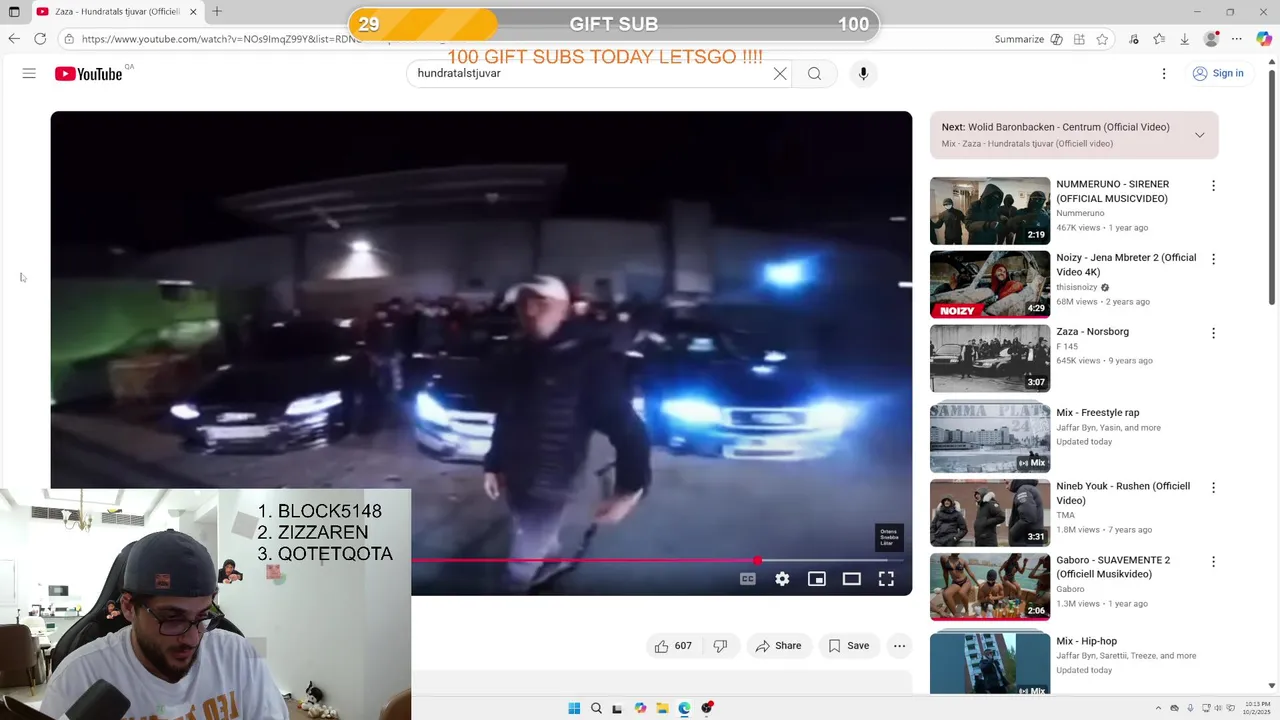Open the Noizy Jena Mbreter 2 thumbnail
The width and height of the screenshot is (1280, 720).
tap(990, 284)
